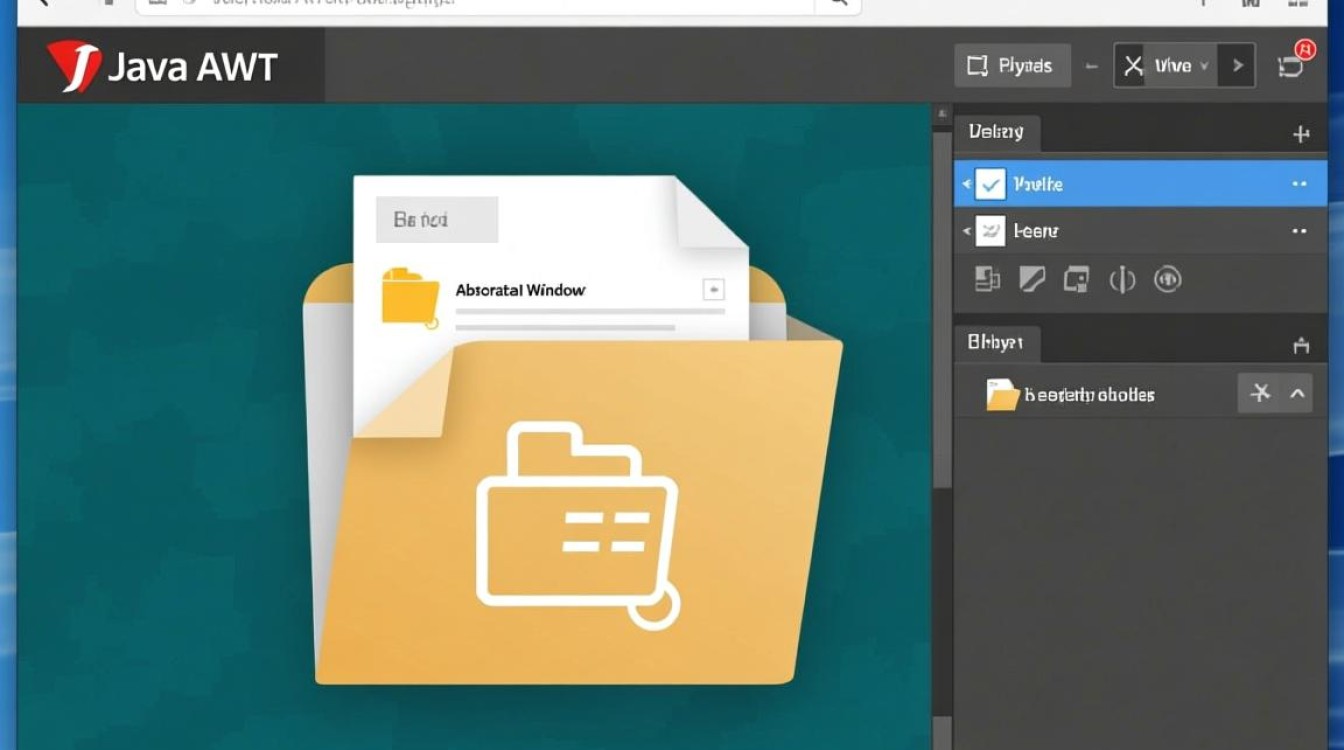The width and height of the screenshot is (1344, 750).
Task: Open the notifications icon with red badge
Action: [x=1293, y=65]
